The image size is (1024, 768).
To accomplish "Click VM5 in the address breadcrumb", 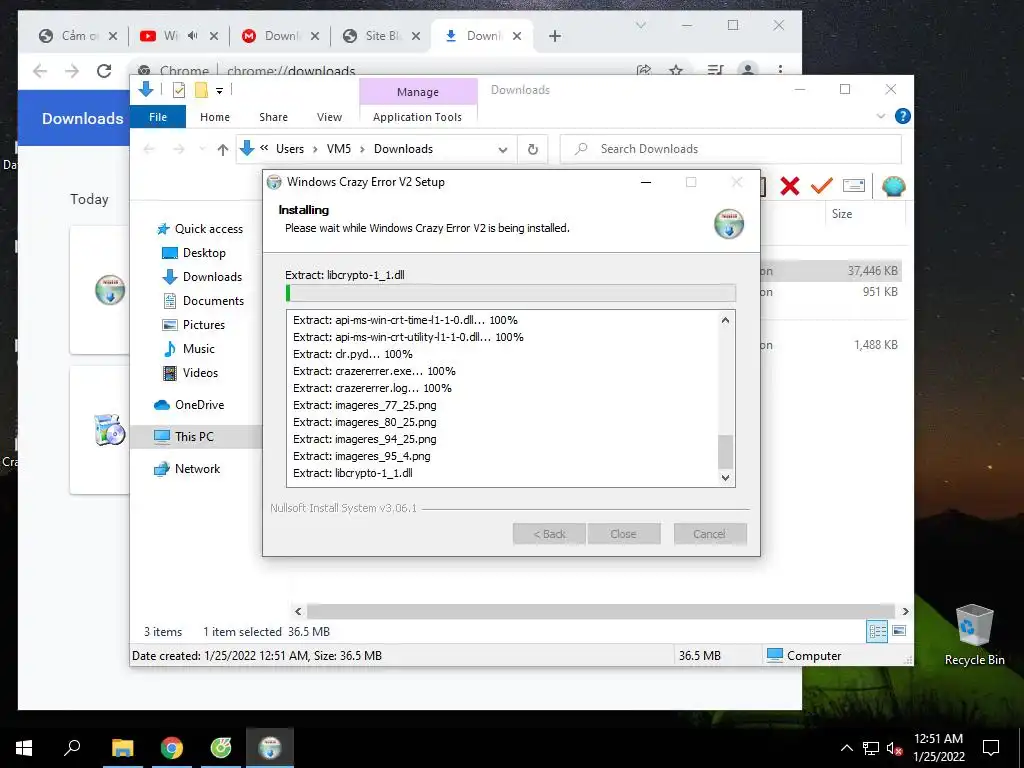I will coord(338,149).
